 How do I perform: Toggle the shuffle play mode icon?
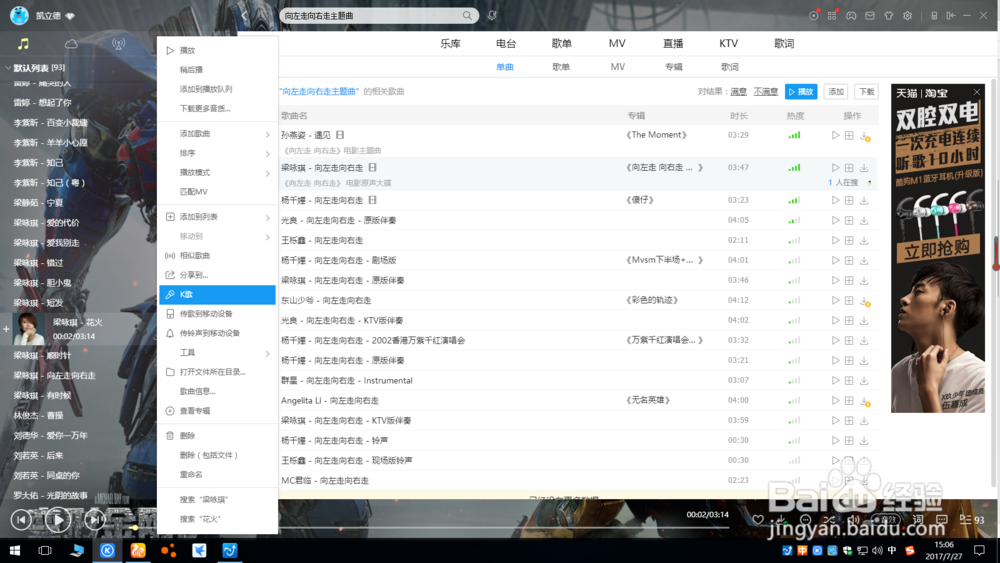pyautogui.click(x=829, y=520)
